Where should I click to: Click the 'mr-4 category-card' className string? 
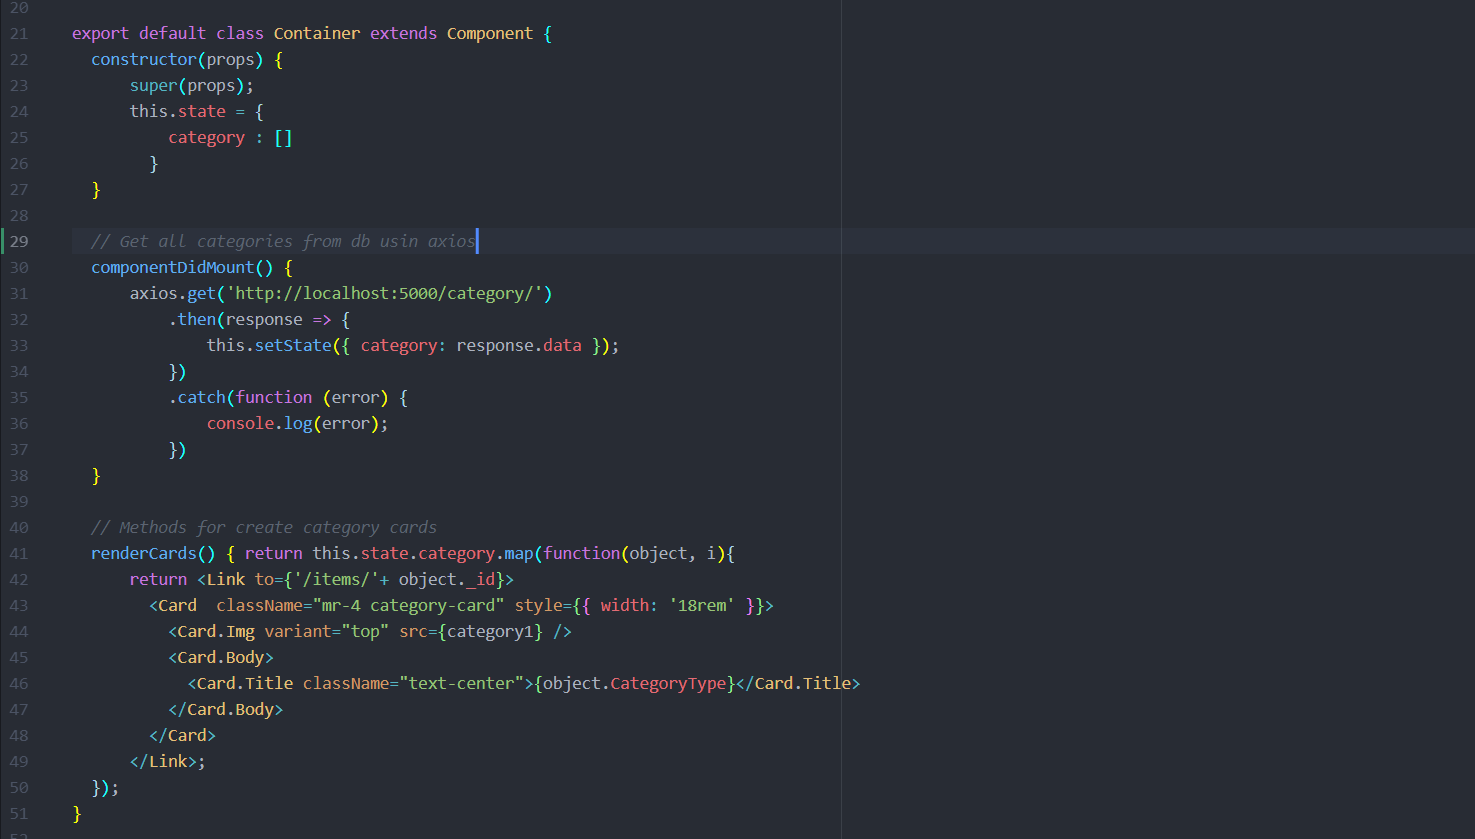(x=408, y=605)
